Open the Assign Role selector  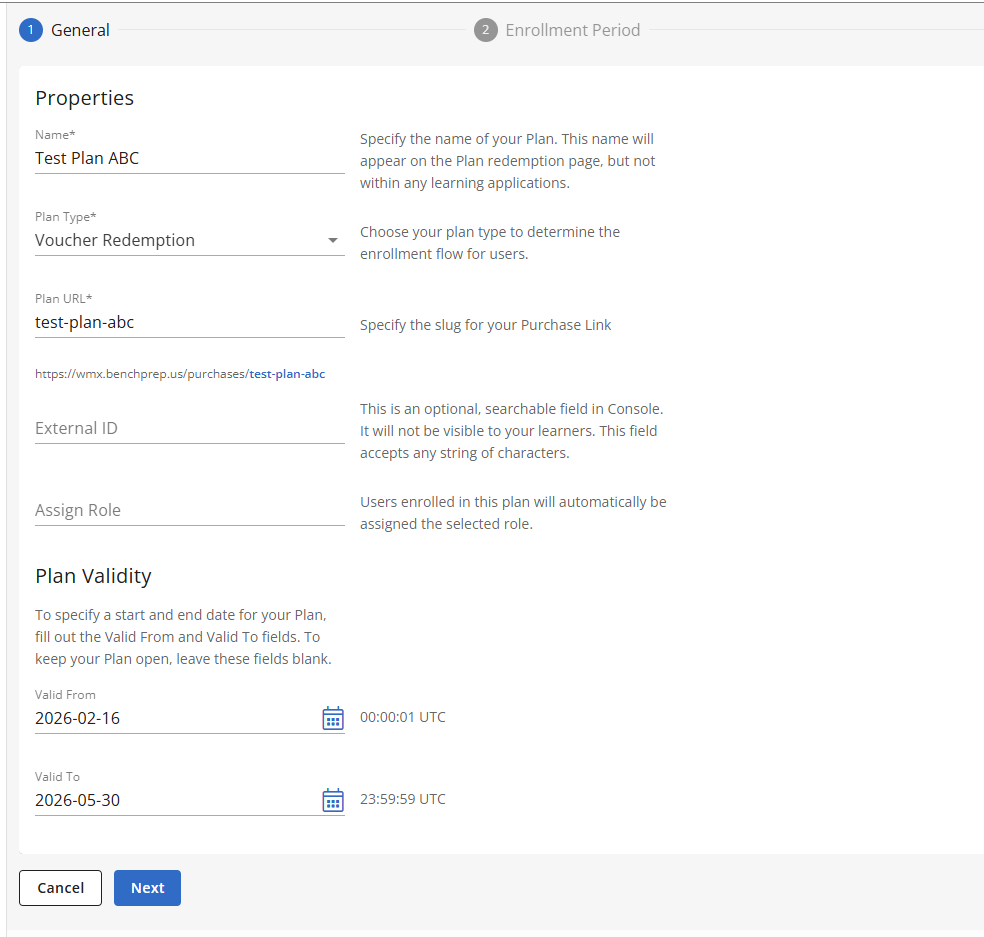[189, 510]
